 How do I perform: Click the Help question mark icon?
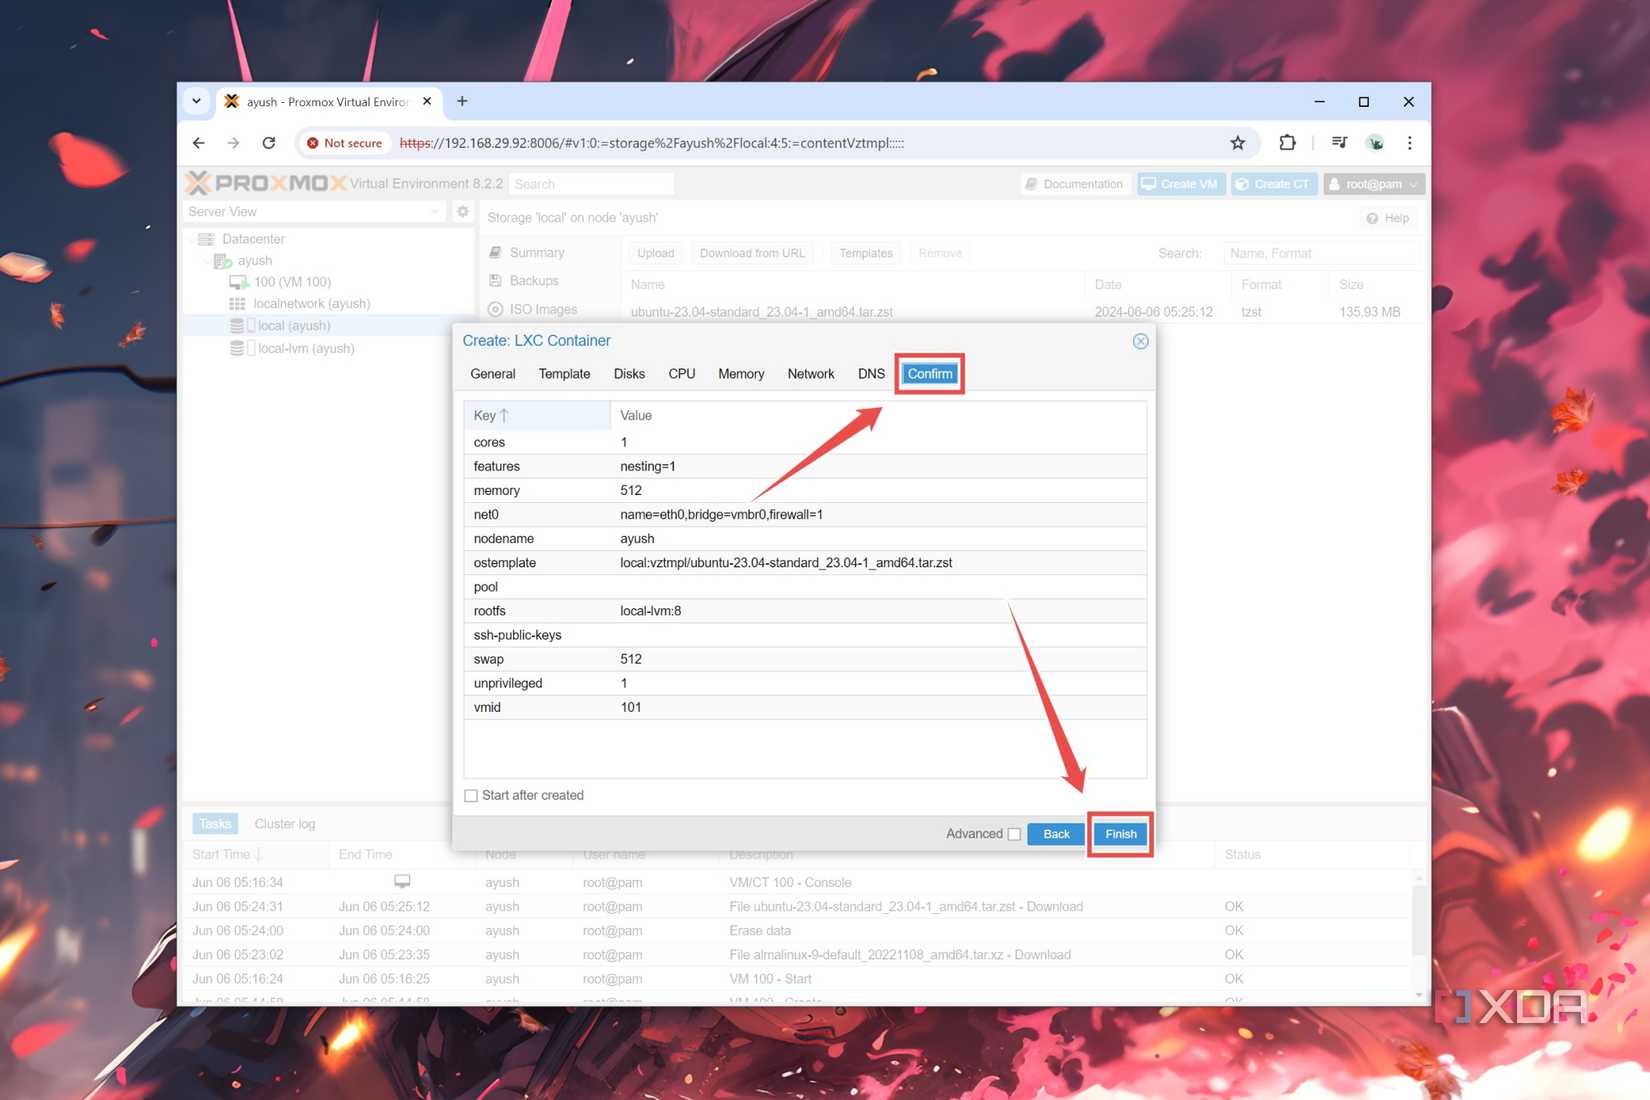click(1373, 218)
